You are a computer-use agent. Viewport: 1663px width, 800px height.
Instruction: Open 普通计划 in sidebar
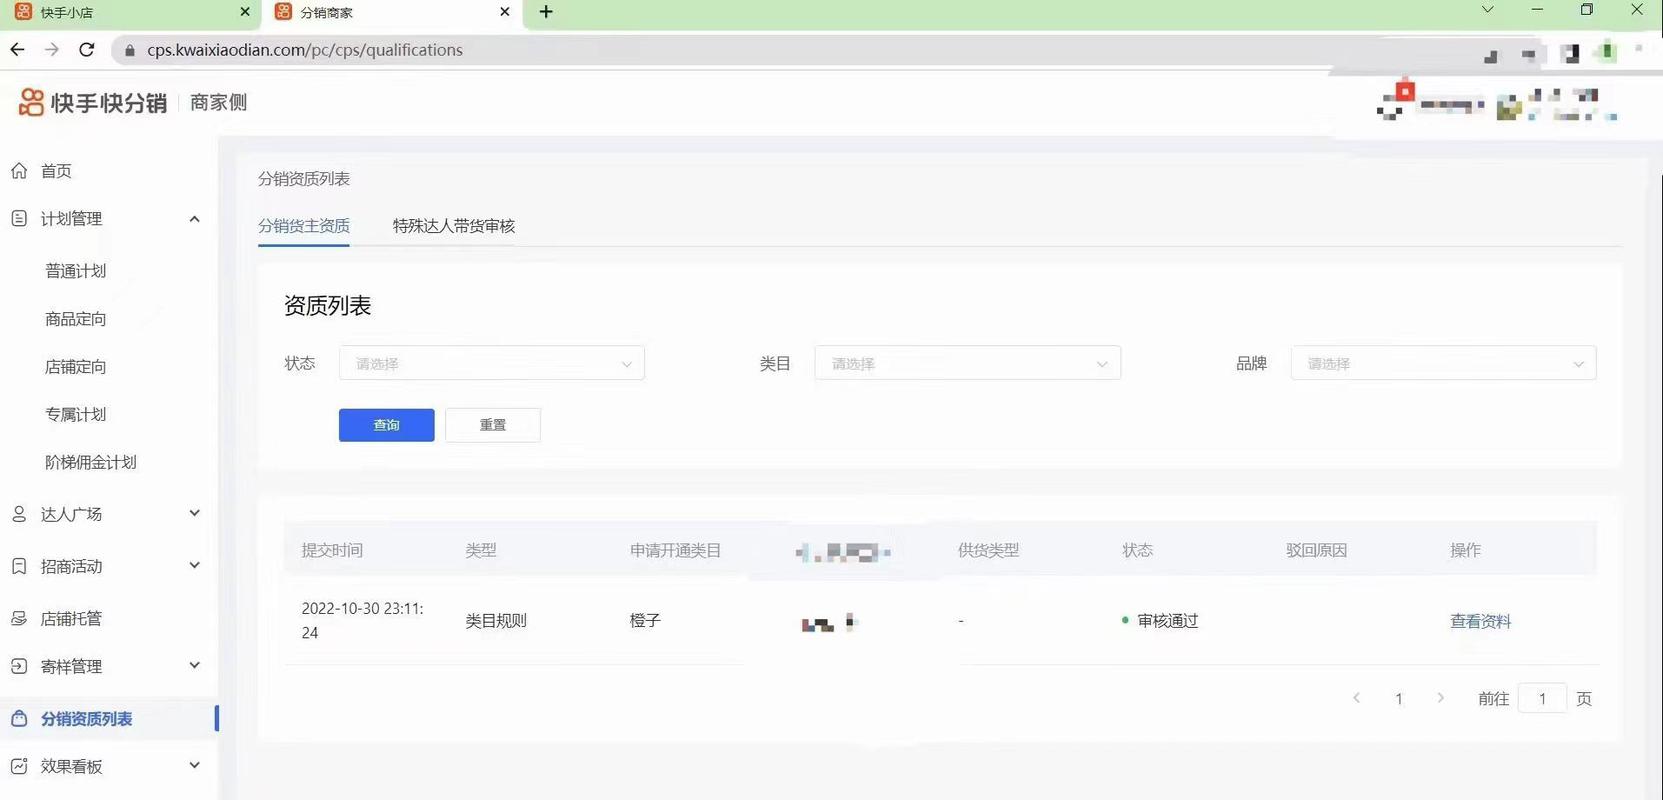[x=76, y=271]
